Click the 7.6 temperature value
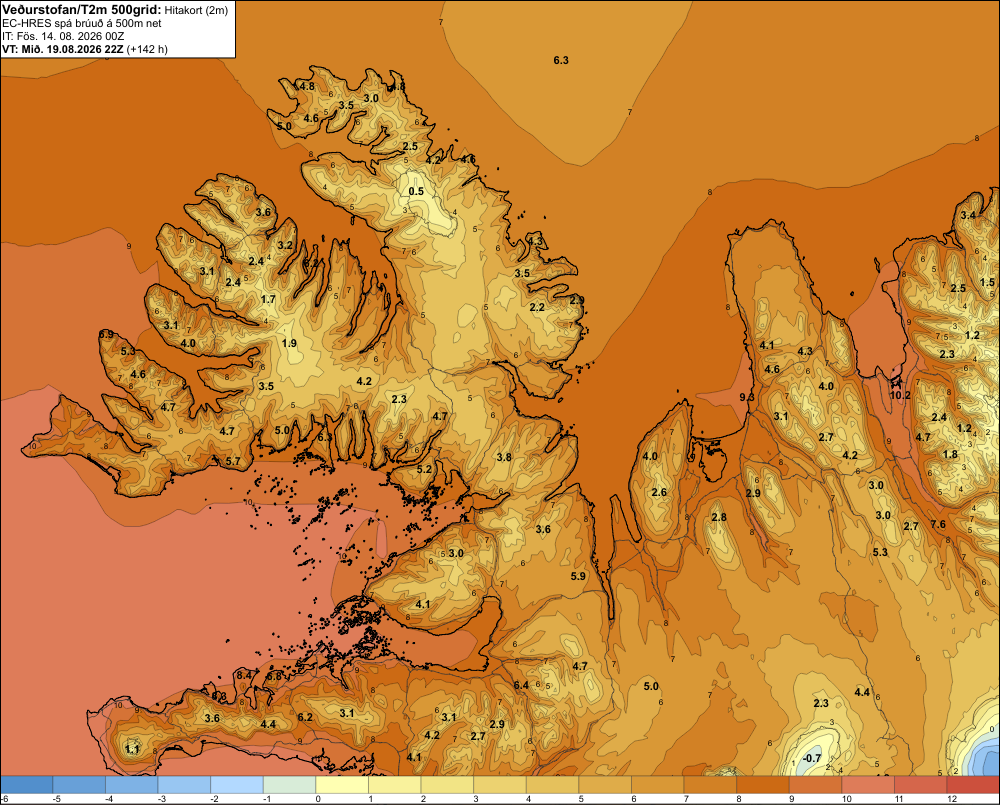 coord(938,524)
